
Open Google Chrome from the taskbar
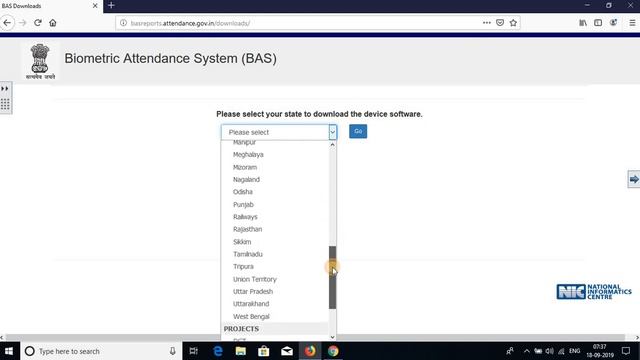point(333,351)
